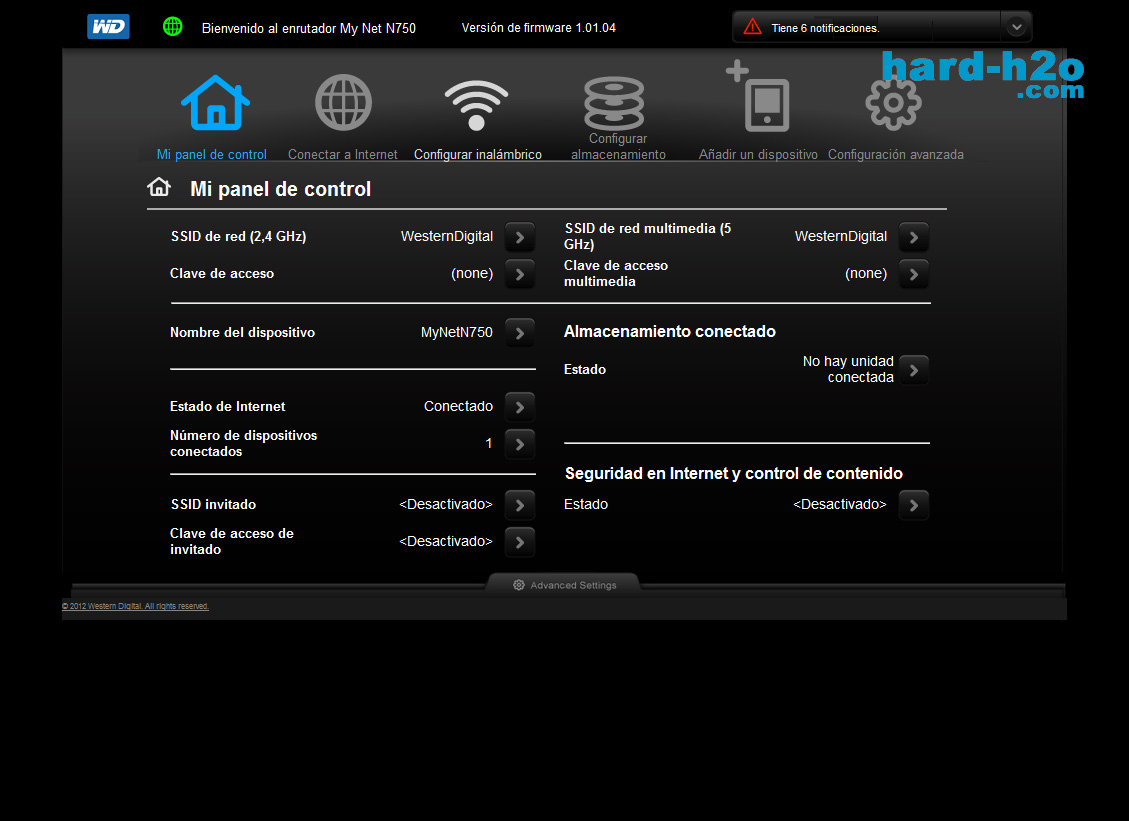Screen dimensions: 1129x821
Task: Select the Mi panel de control tab label
Action: (x=212, y=154)
